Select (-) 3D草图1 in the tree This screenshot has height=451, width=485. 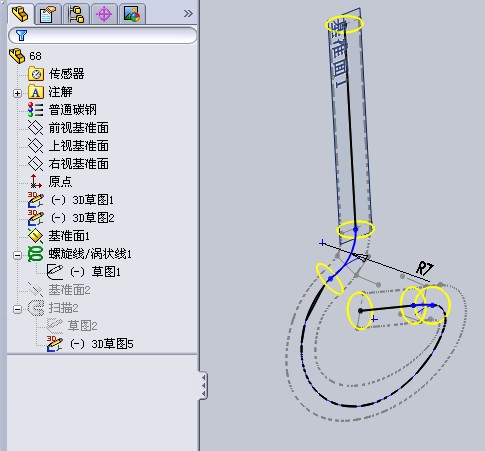[x=83, y=200]
